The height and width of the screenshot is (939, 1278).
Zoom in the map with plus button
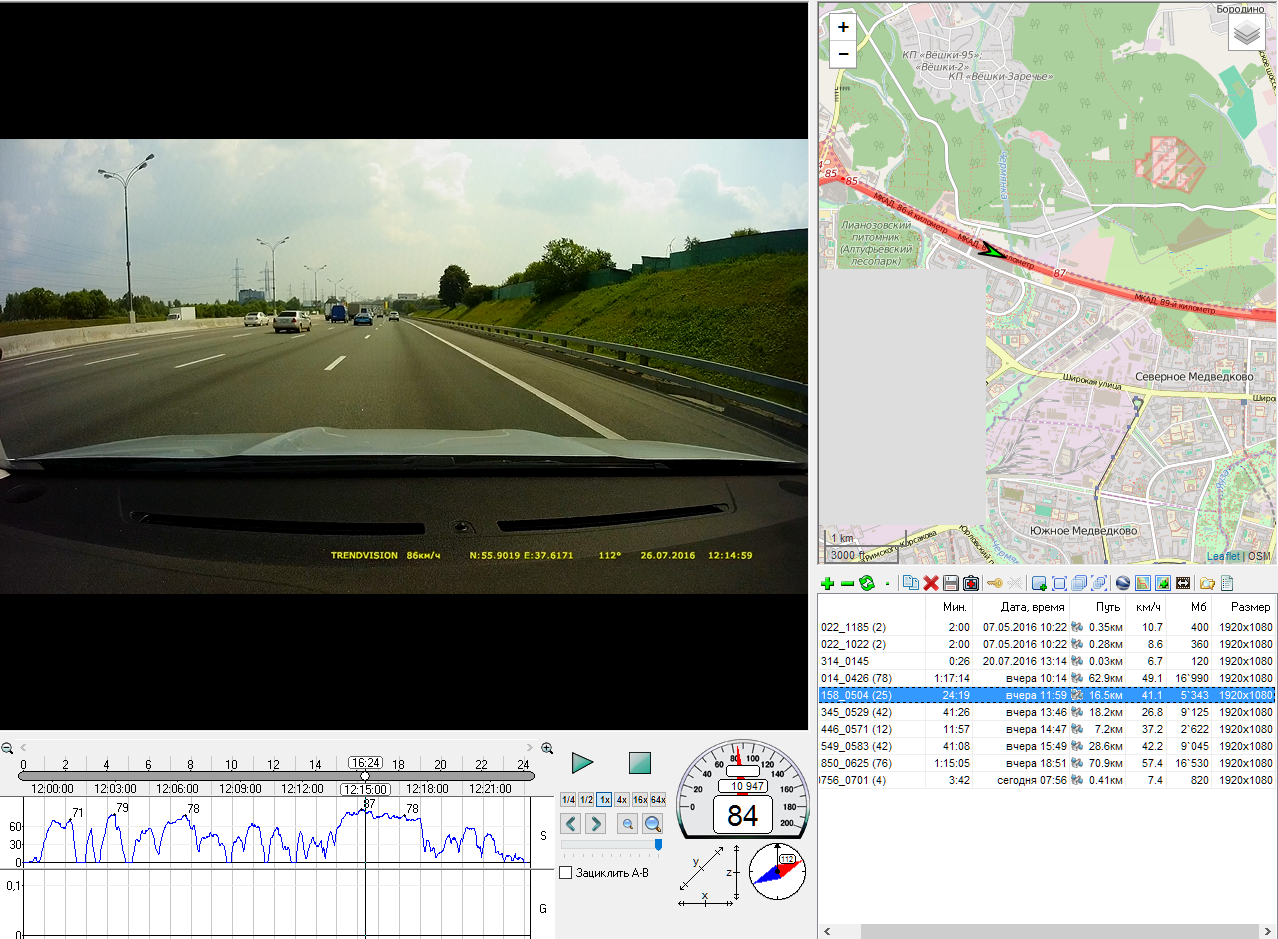tap(843, 27)
